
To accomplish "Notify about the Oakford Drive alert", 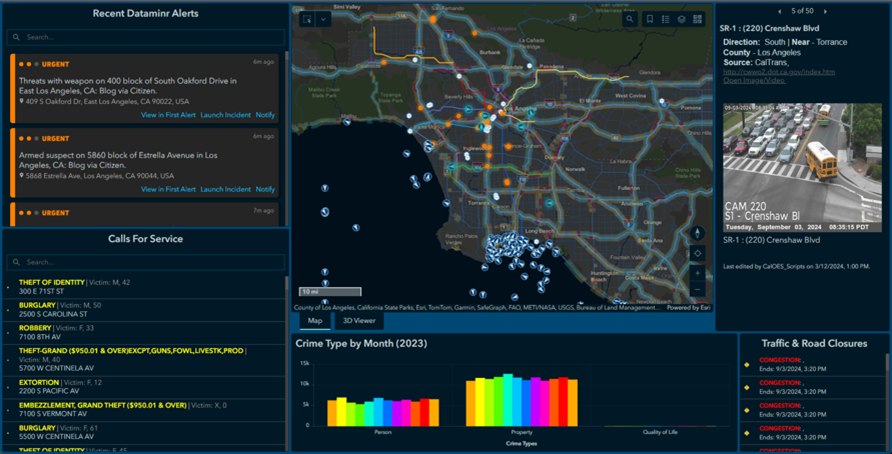I will point(265,115).
